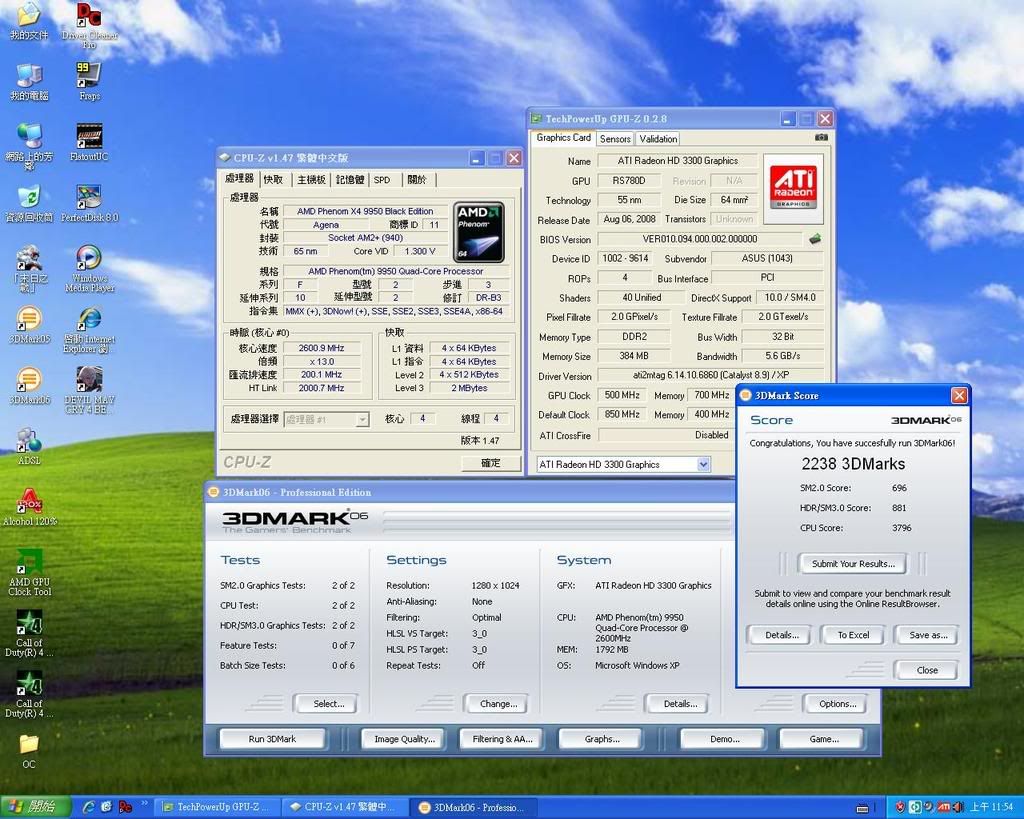The width and height of the screenshot is (1024, 819).
Task: Launch Internet Explorer from the quick launch bar
Action: point(88,807)
